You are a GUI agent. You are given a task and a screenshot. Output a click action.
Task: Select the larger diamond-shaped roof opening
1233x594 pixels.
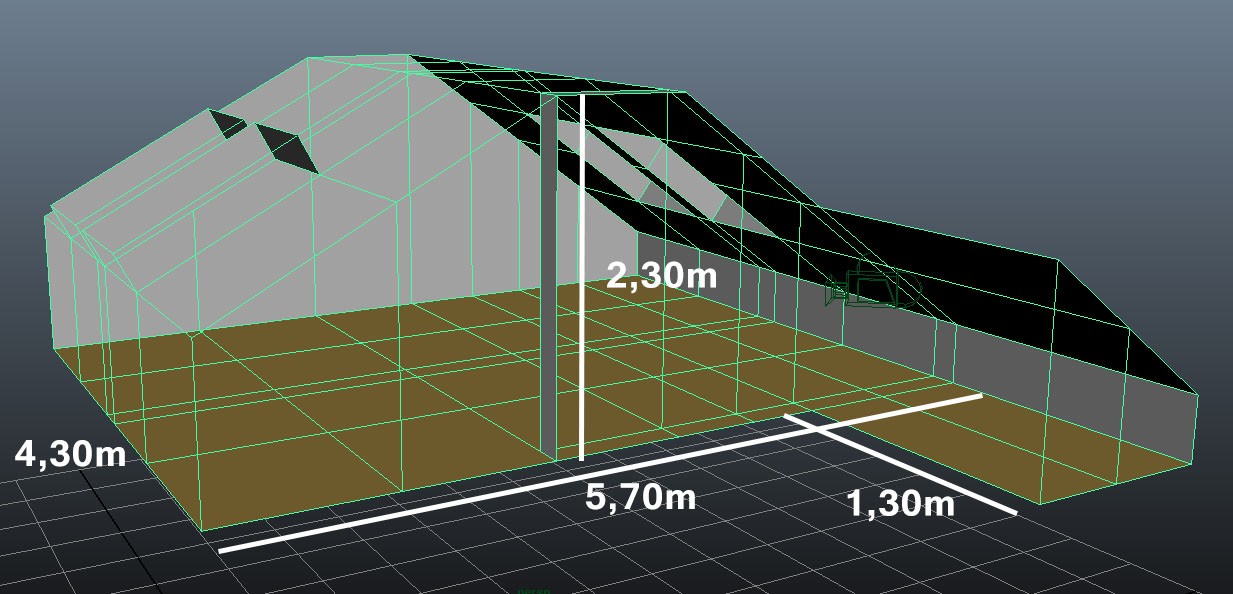click(x=288, y=148)
